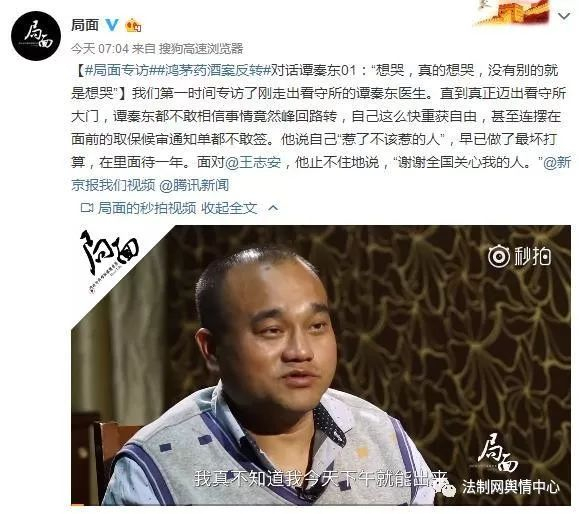Collapse the post with 收起全文
The width and height of the screenshot is (579, 514).
tap(229, 208)
